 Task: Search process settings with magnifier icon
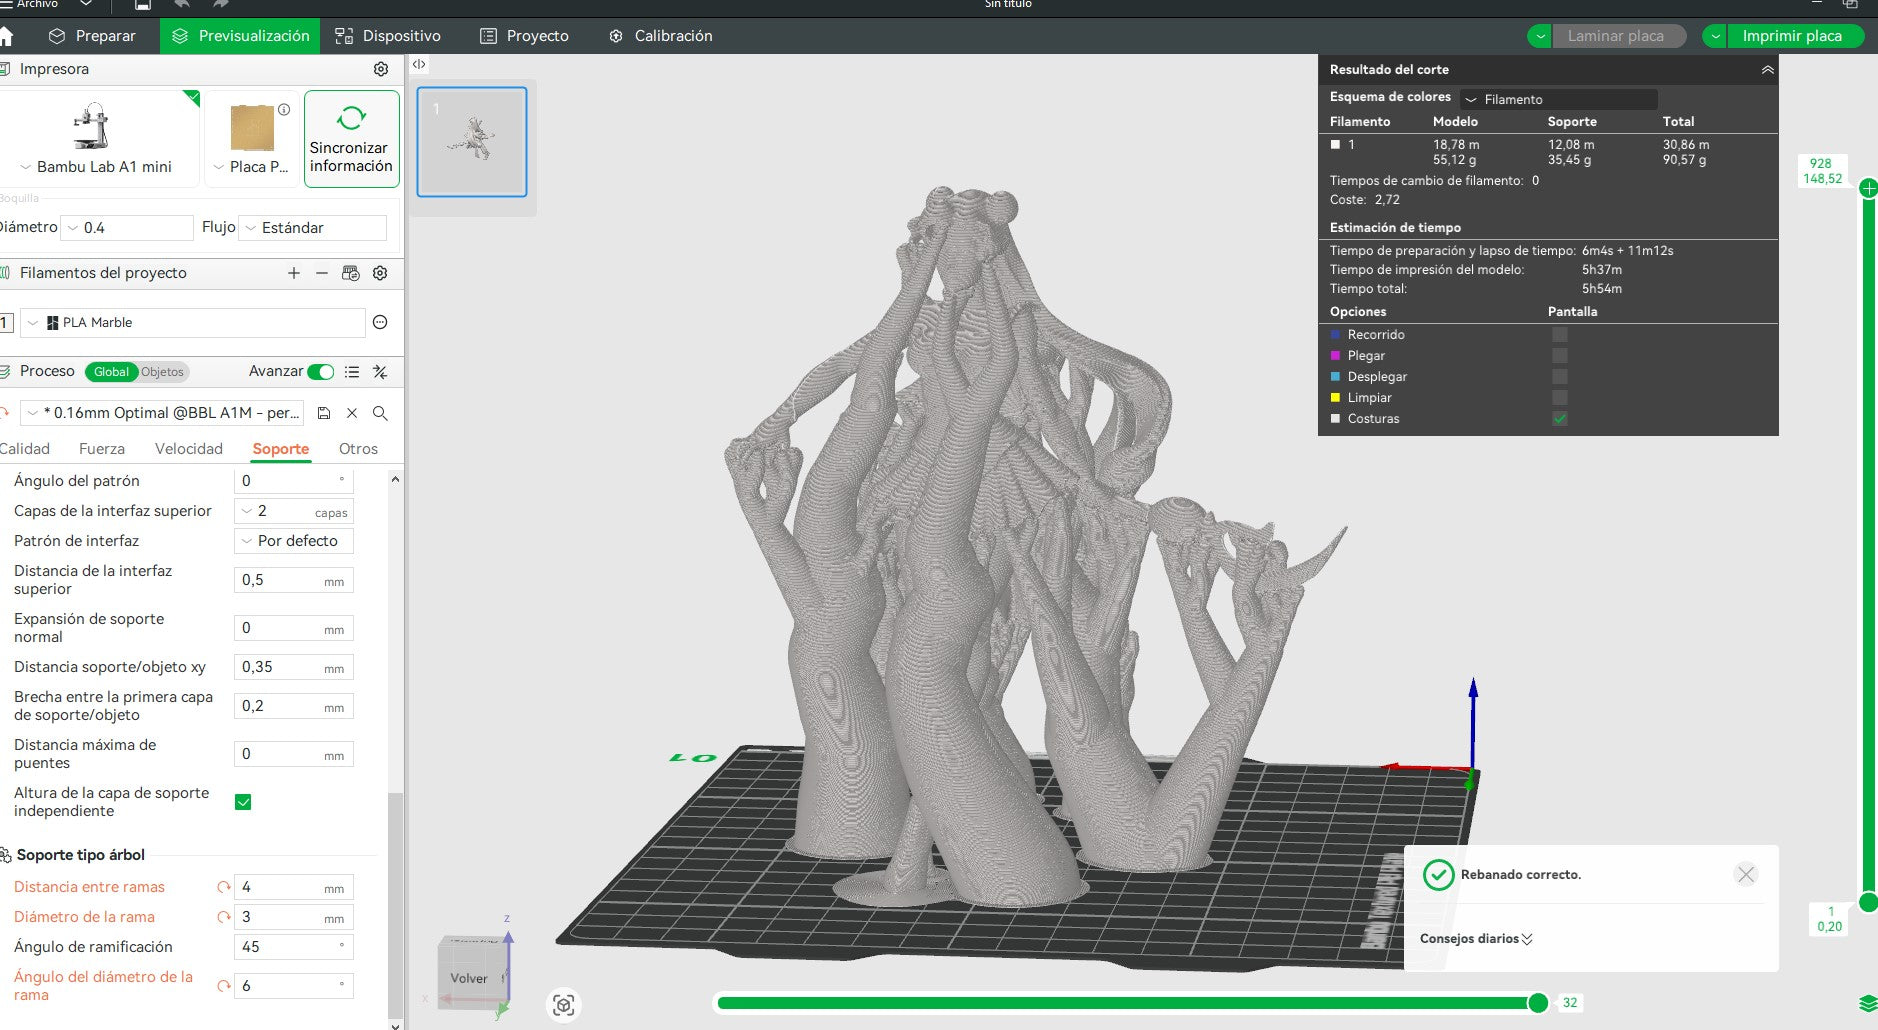pyautogui.click(x=380, y=413)
